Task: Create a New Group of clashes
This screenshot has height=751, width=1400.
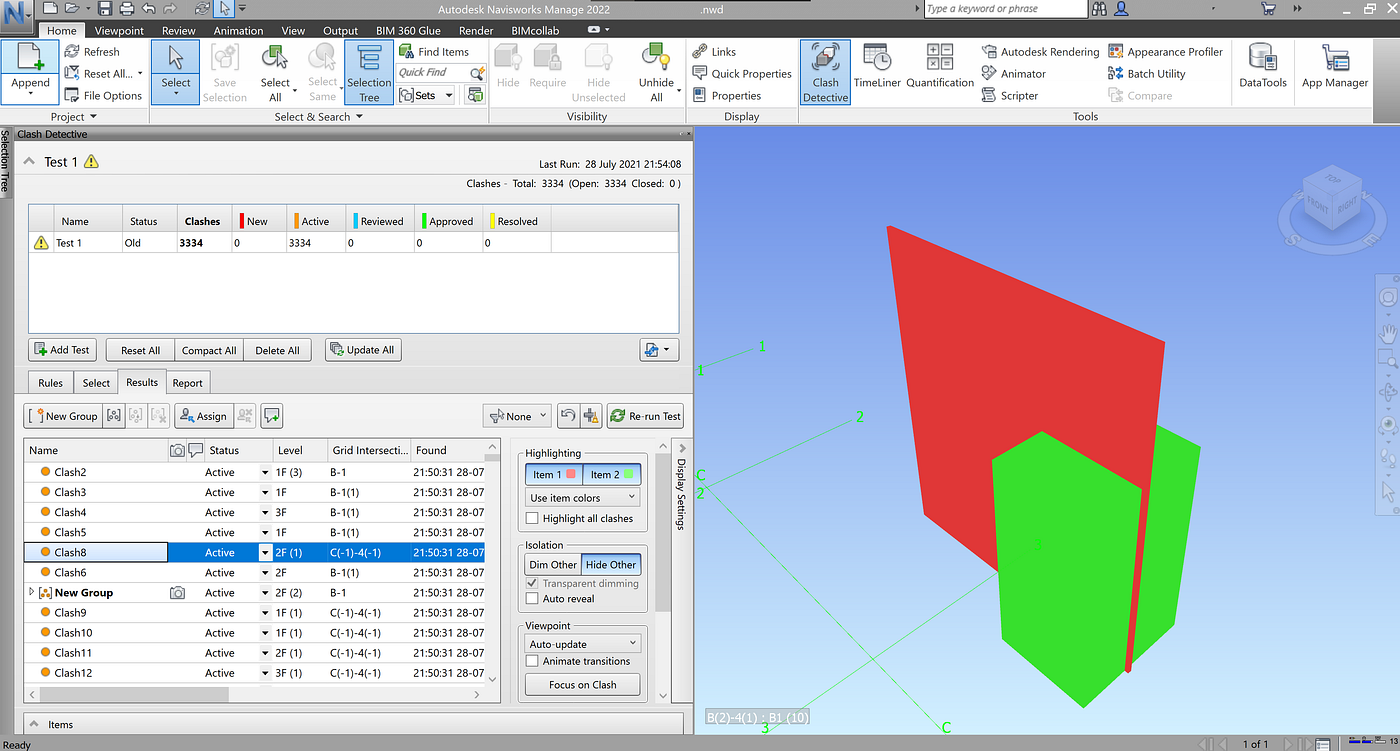Action: [x=64, y=416]
